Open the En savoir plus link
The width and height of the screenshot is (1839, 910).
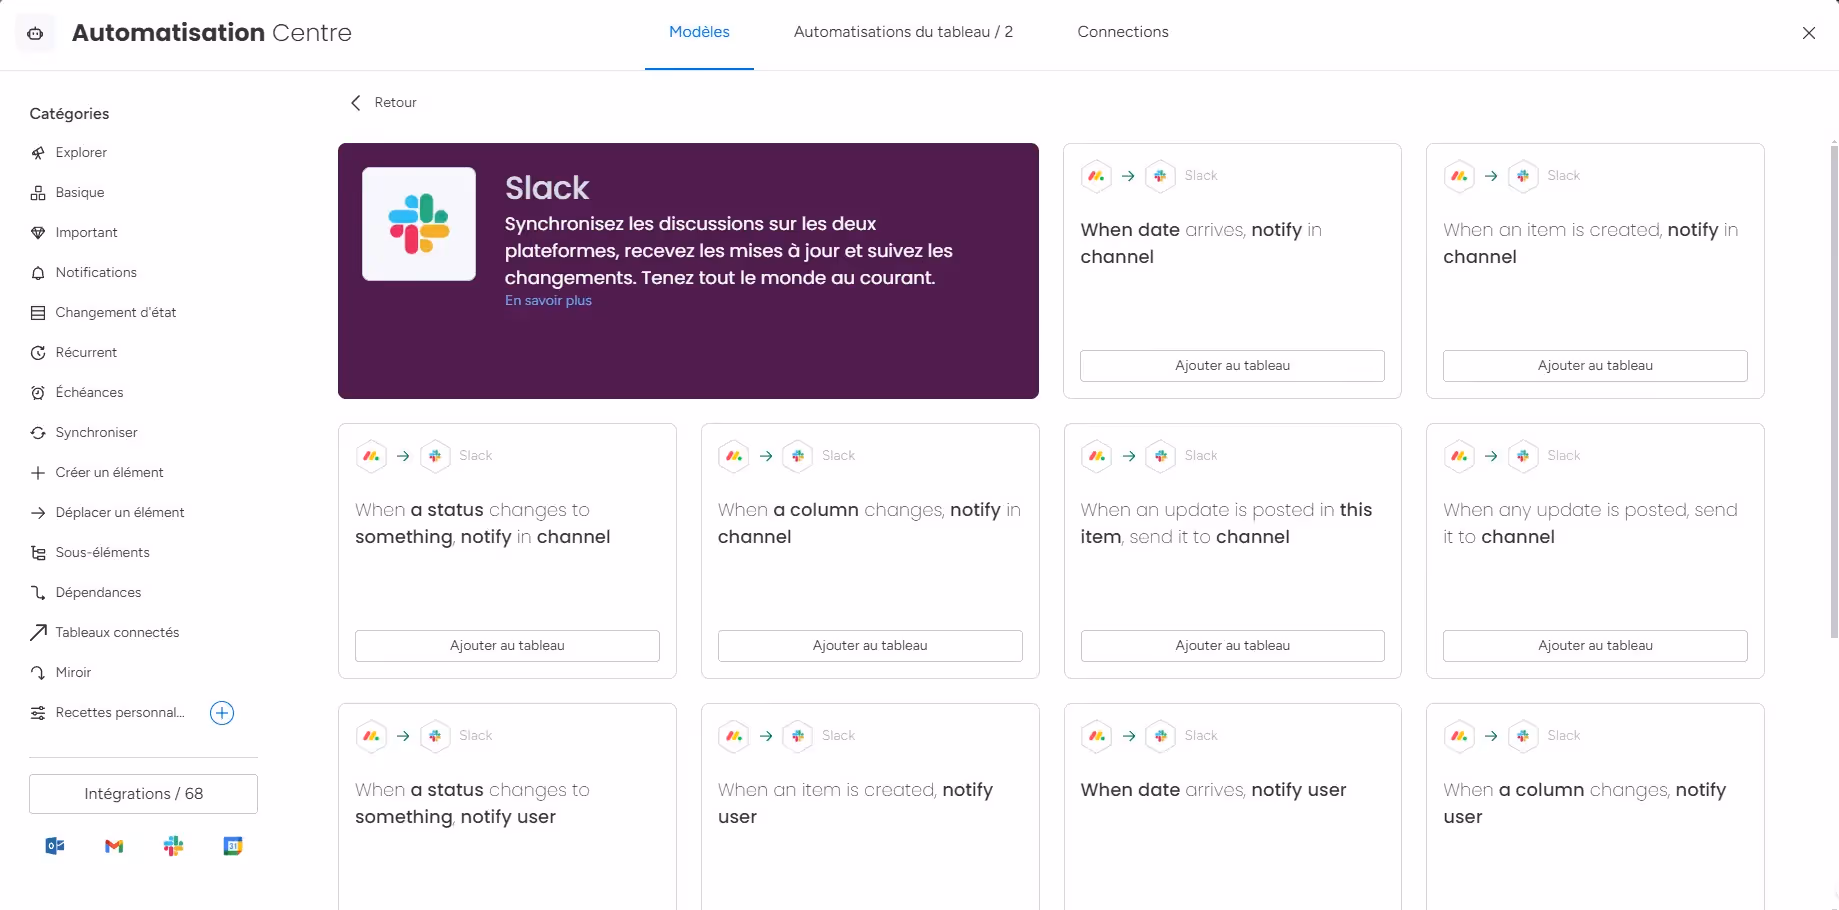click(548, 301)
